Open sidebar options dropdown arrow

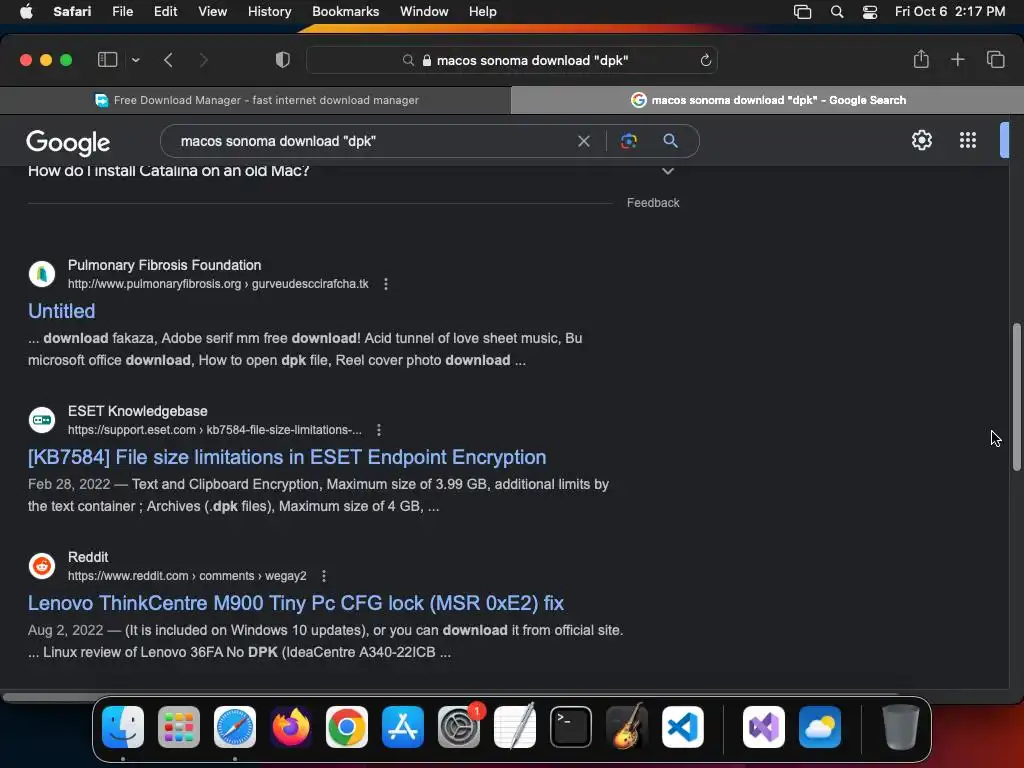[x=135, y=60]
